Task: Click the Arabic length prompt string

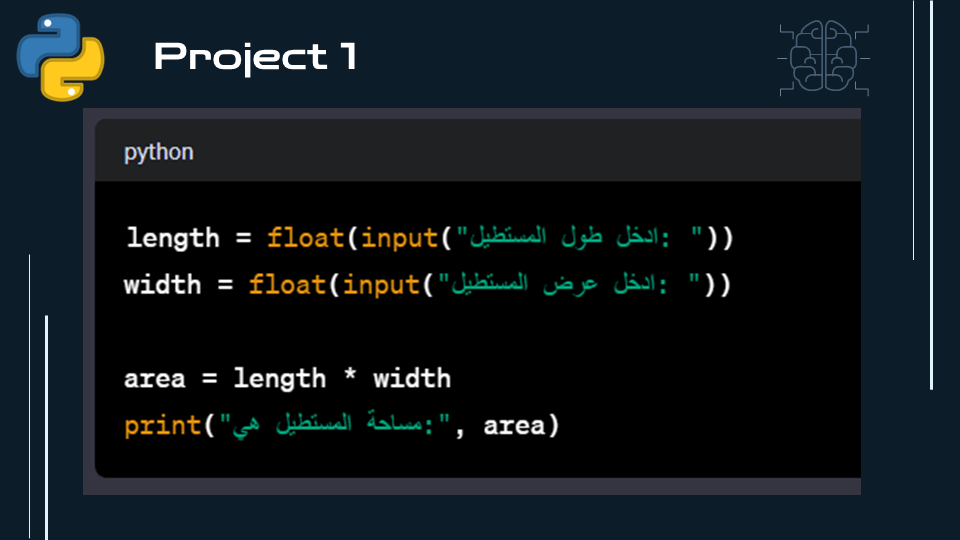Action: [579, 237]
